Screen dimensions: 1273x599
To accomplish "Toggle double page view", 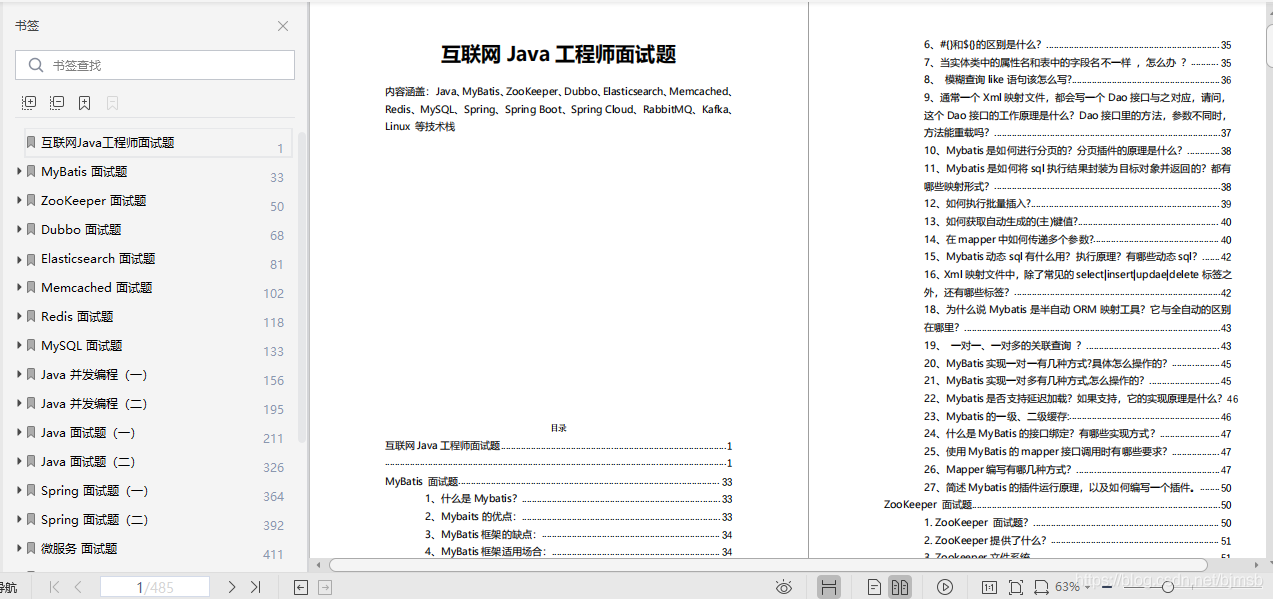I will [900, 587].
